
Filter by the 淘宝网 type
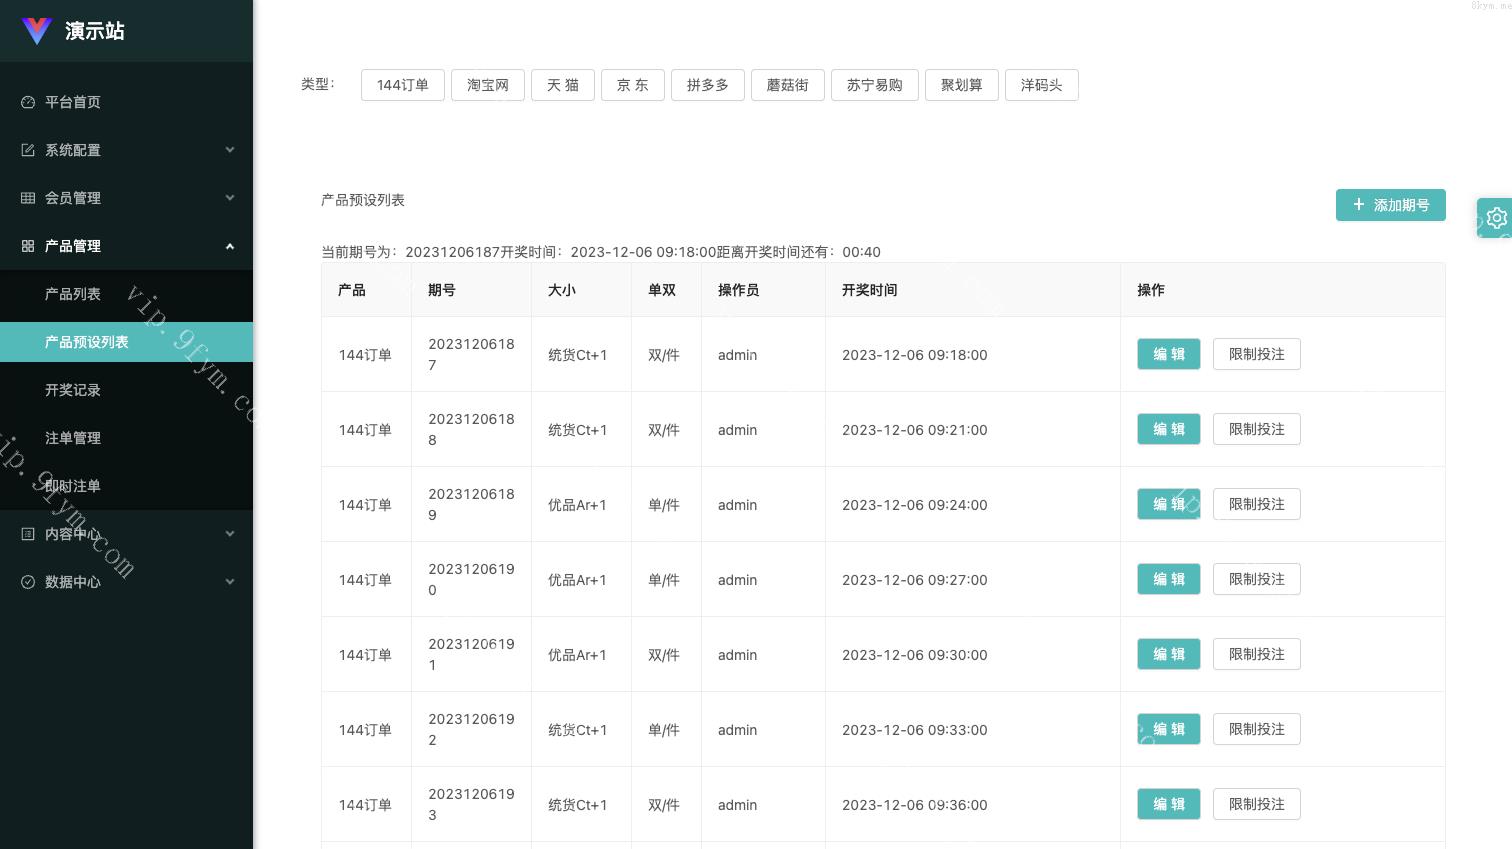click(x=487, y=85)
